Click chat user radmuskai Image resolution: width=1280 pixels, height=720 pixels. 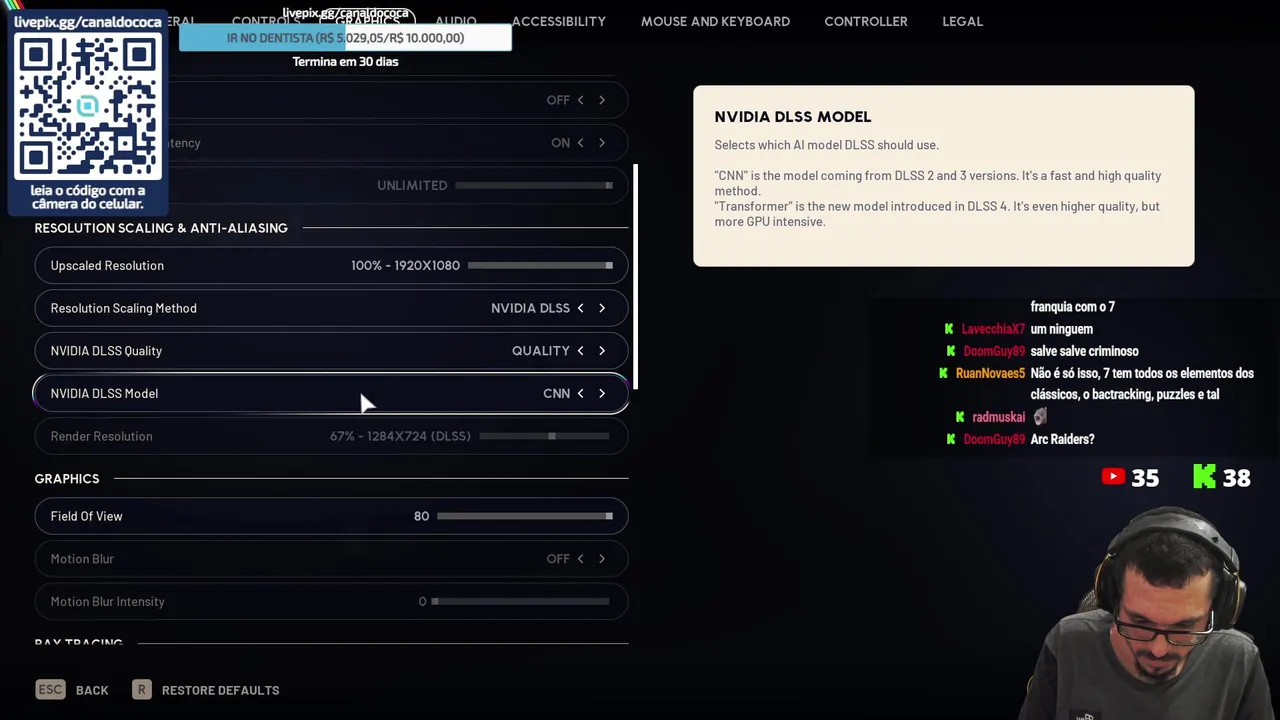tap(998, 417)
